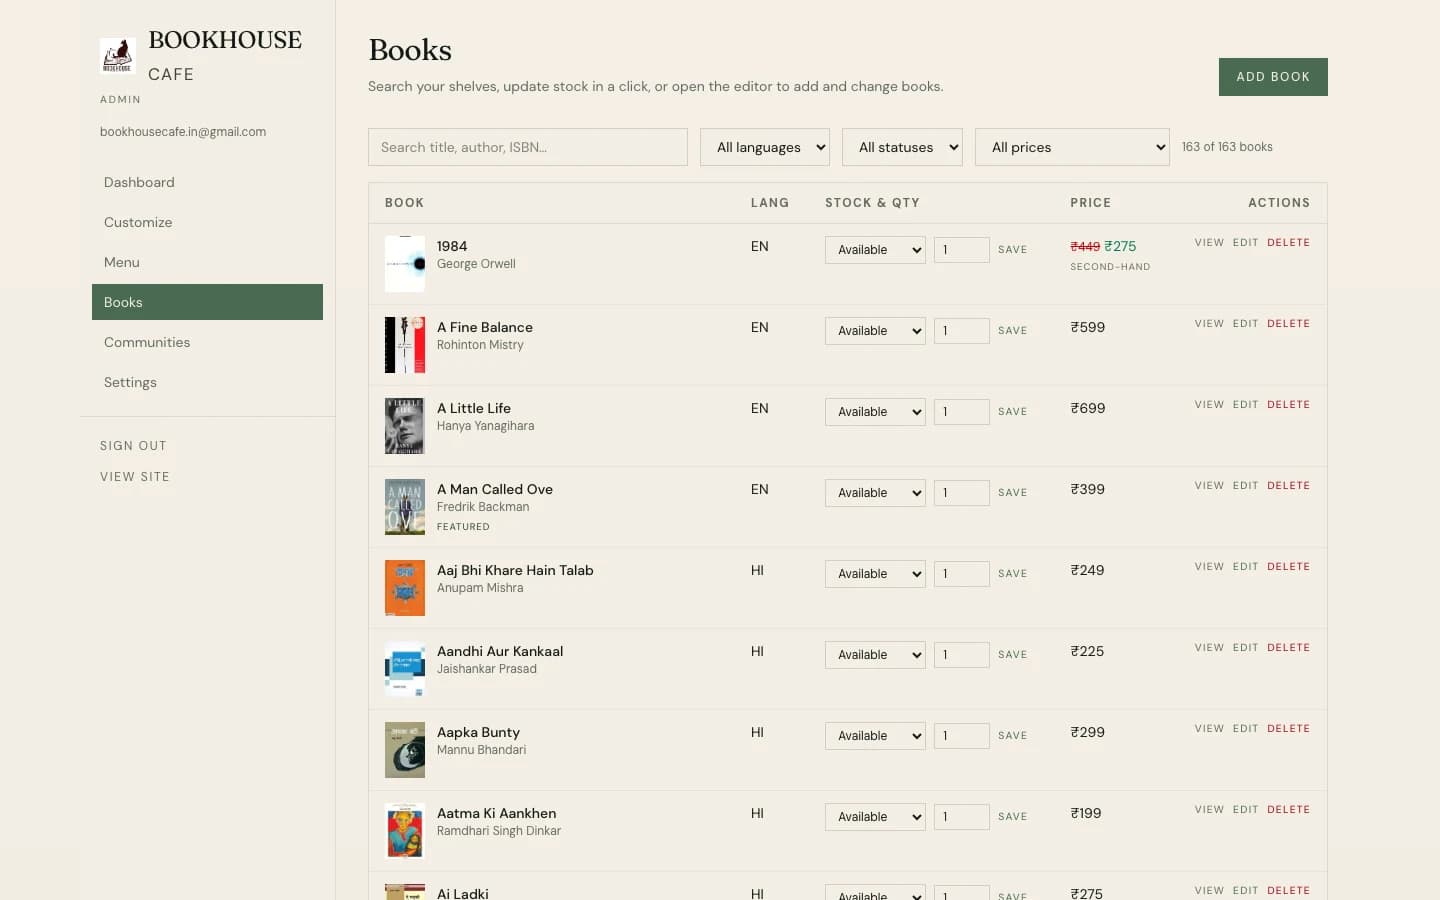
Task: Change stock status for A Fine Balance
Action: (875, 331)
